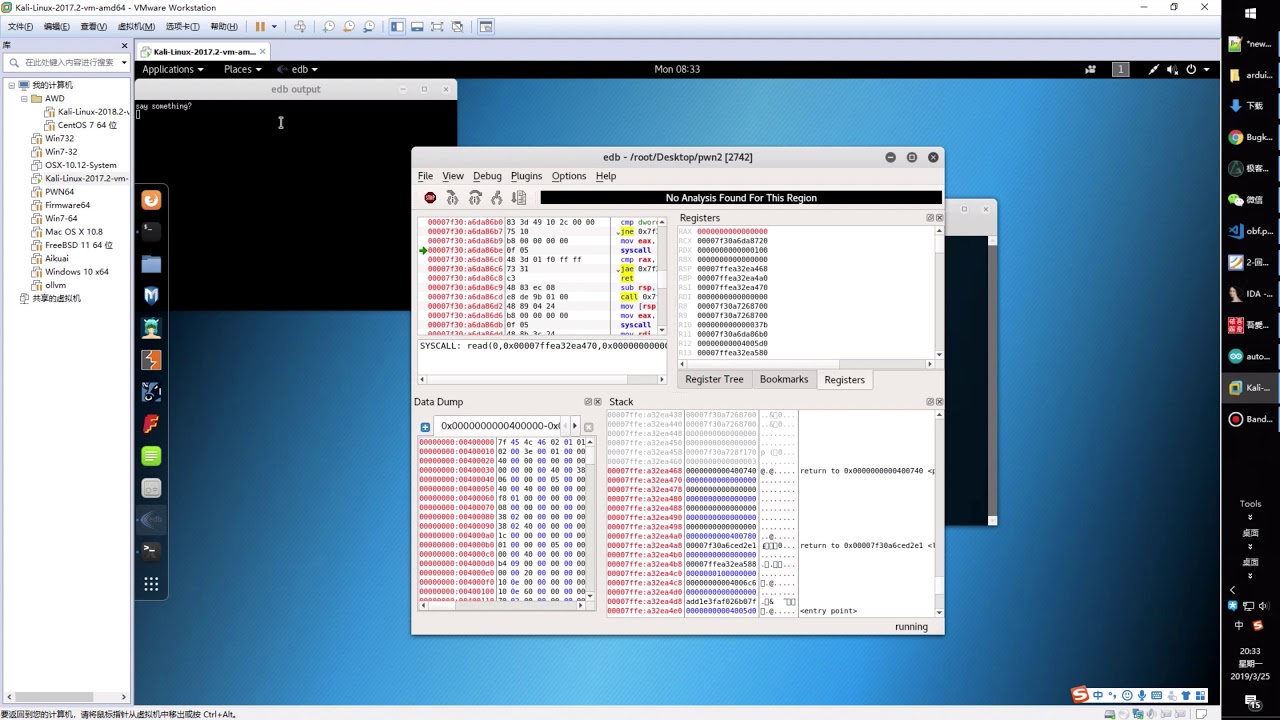The width and height of the screenshot is (1280, 720).
Task: Click the edb Step Over icon
Action: [475, 198]
